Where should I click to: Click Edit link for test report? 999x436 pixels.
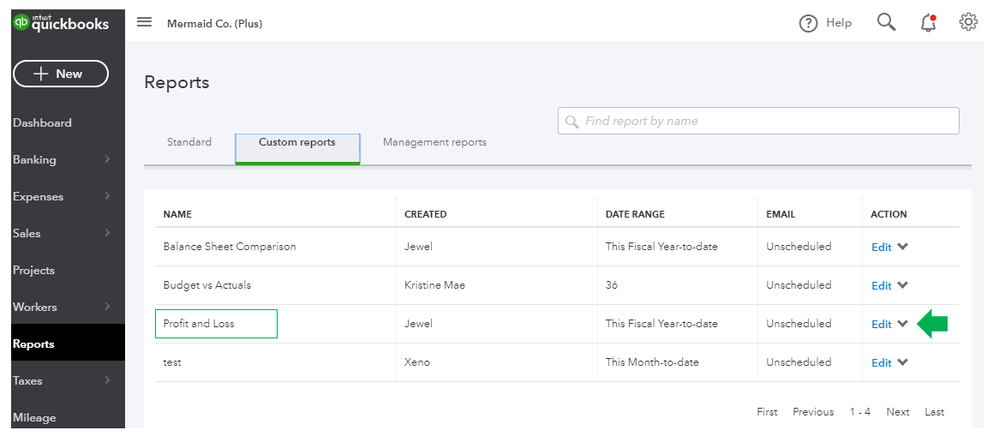click(881, 363)
